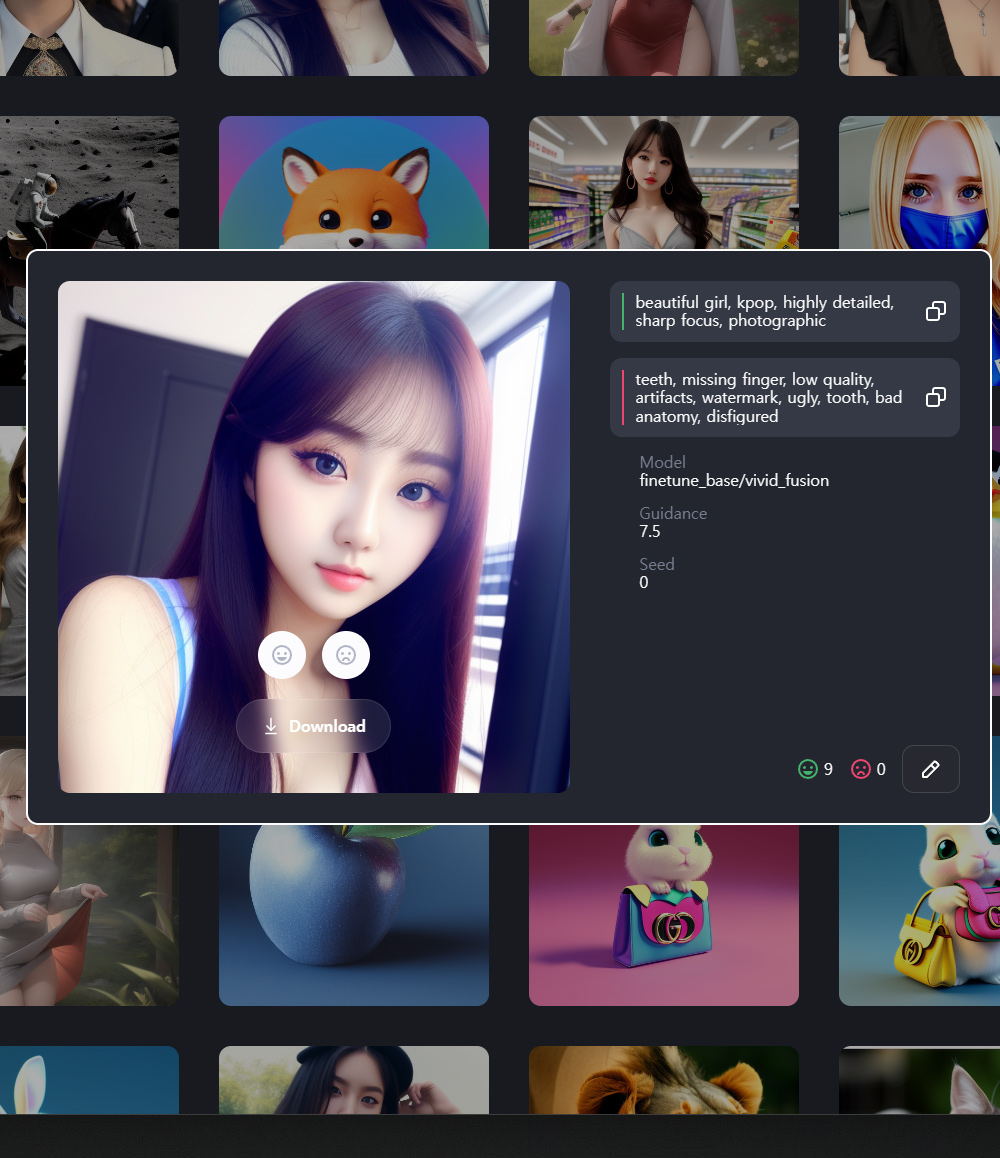Open the blonde girl with blue mask thumbnail
The width and height of the screenshot is (1000, 1158).
pyautogui.click(x=919, y=182)
